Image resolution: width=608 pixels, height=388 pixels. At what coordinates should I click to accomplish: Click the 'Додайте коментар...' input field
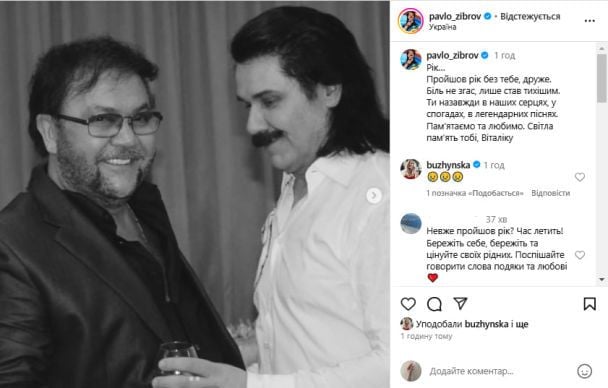pyautogui.click(x=500, y=371)
